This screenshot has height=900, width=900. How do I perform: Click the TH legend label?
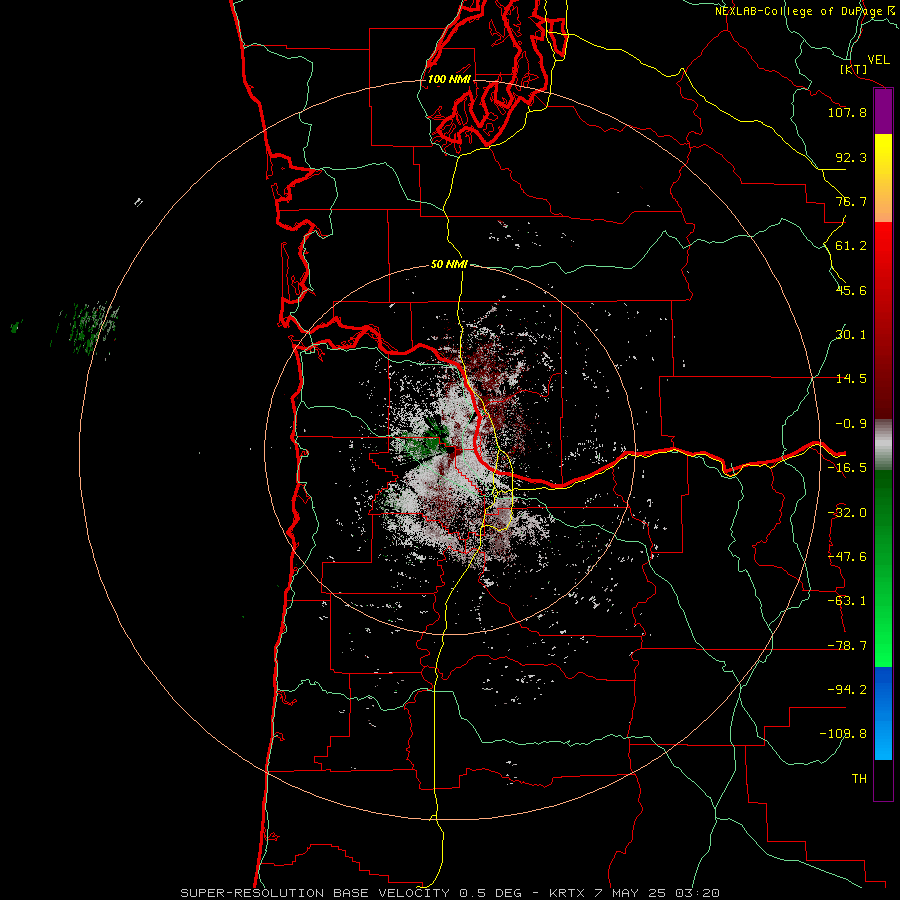(x=859, y=779)
